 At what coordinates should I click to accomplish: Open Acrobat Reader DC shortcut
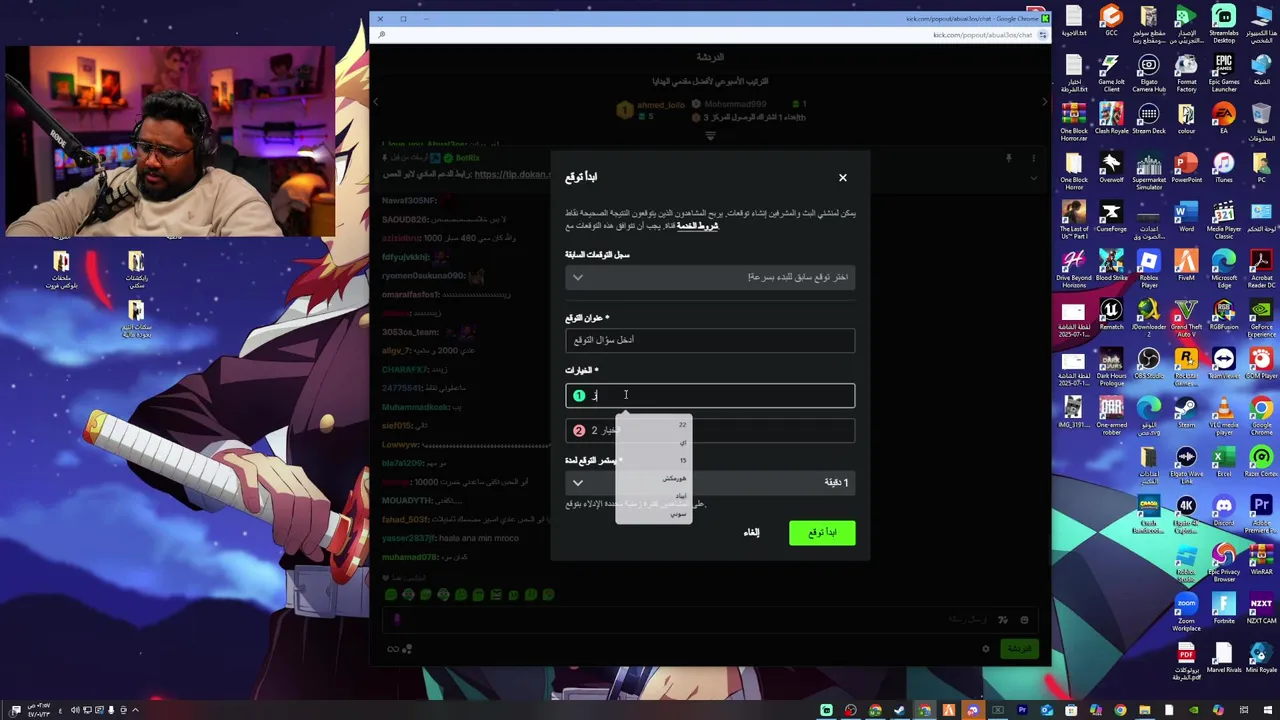pos(1261,269)
